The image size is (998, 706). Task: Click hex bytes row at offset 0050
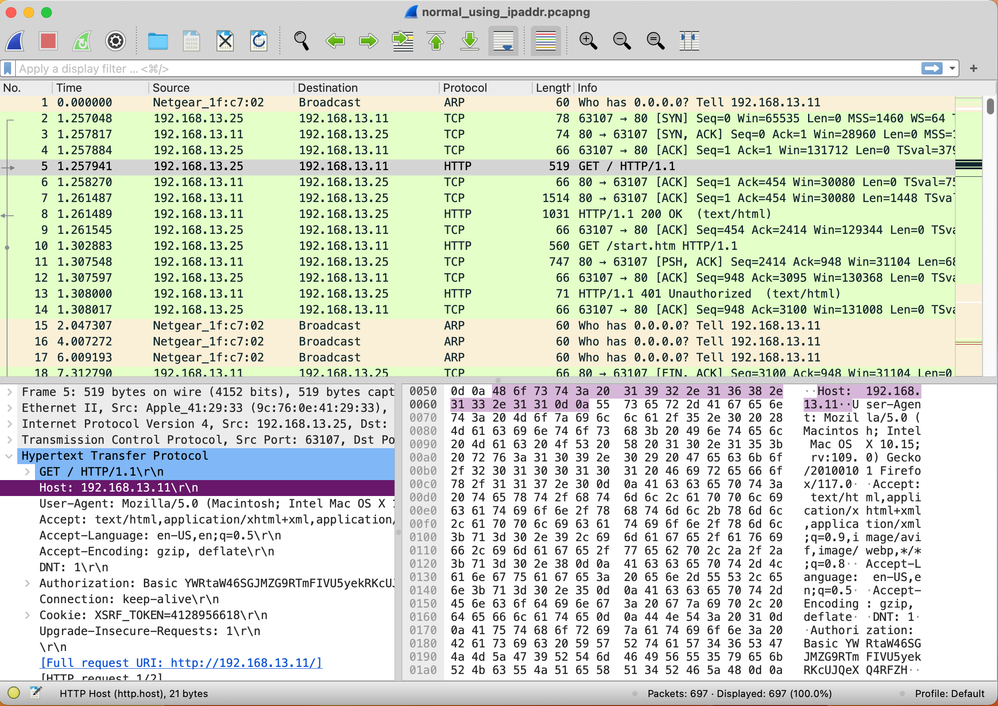pos(616,391)
